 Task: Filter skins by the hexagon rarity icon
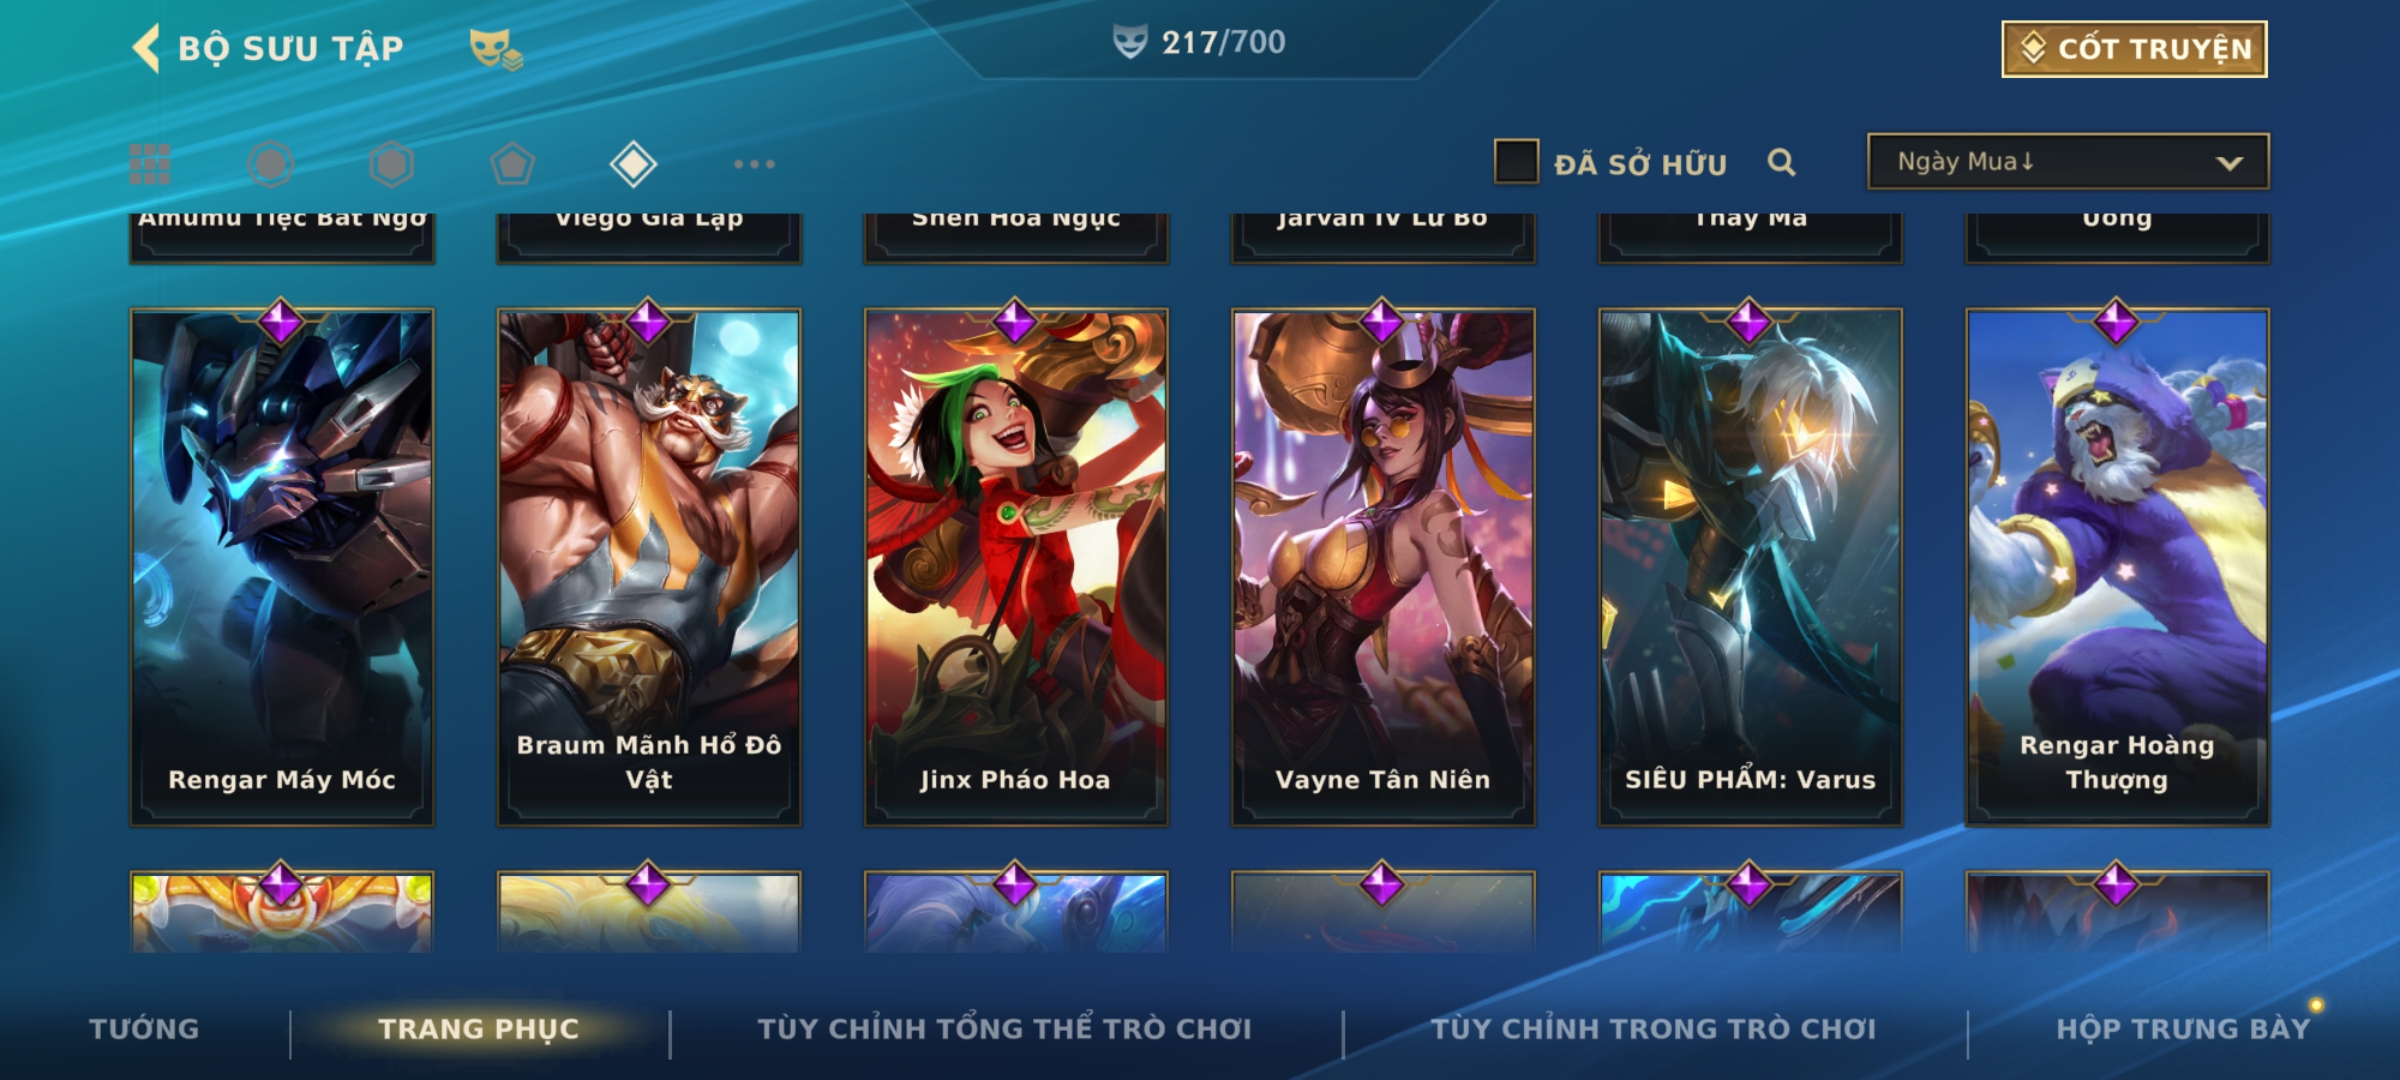coord(391,164)
